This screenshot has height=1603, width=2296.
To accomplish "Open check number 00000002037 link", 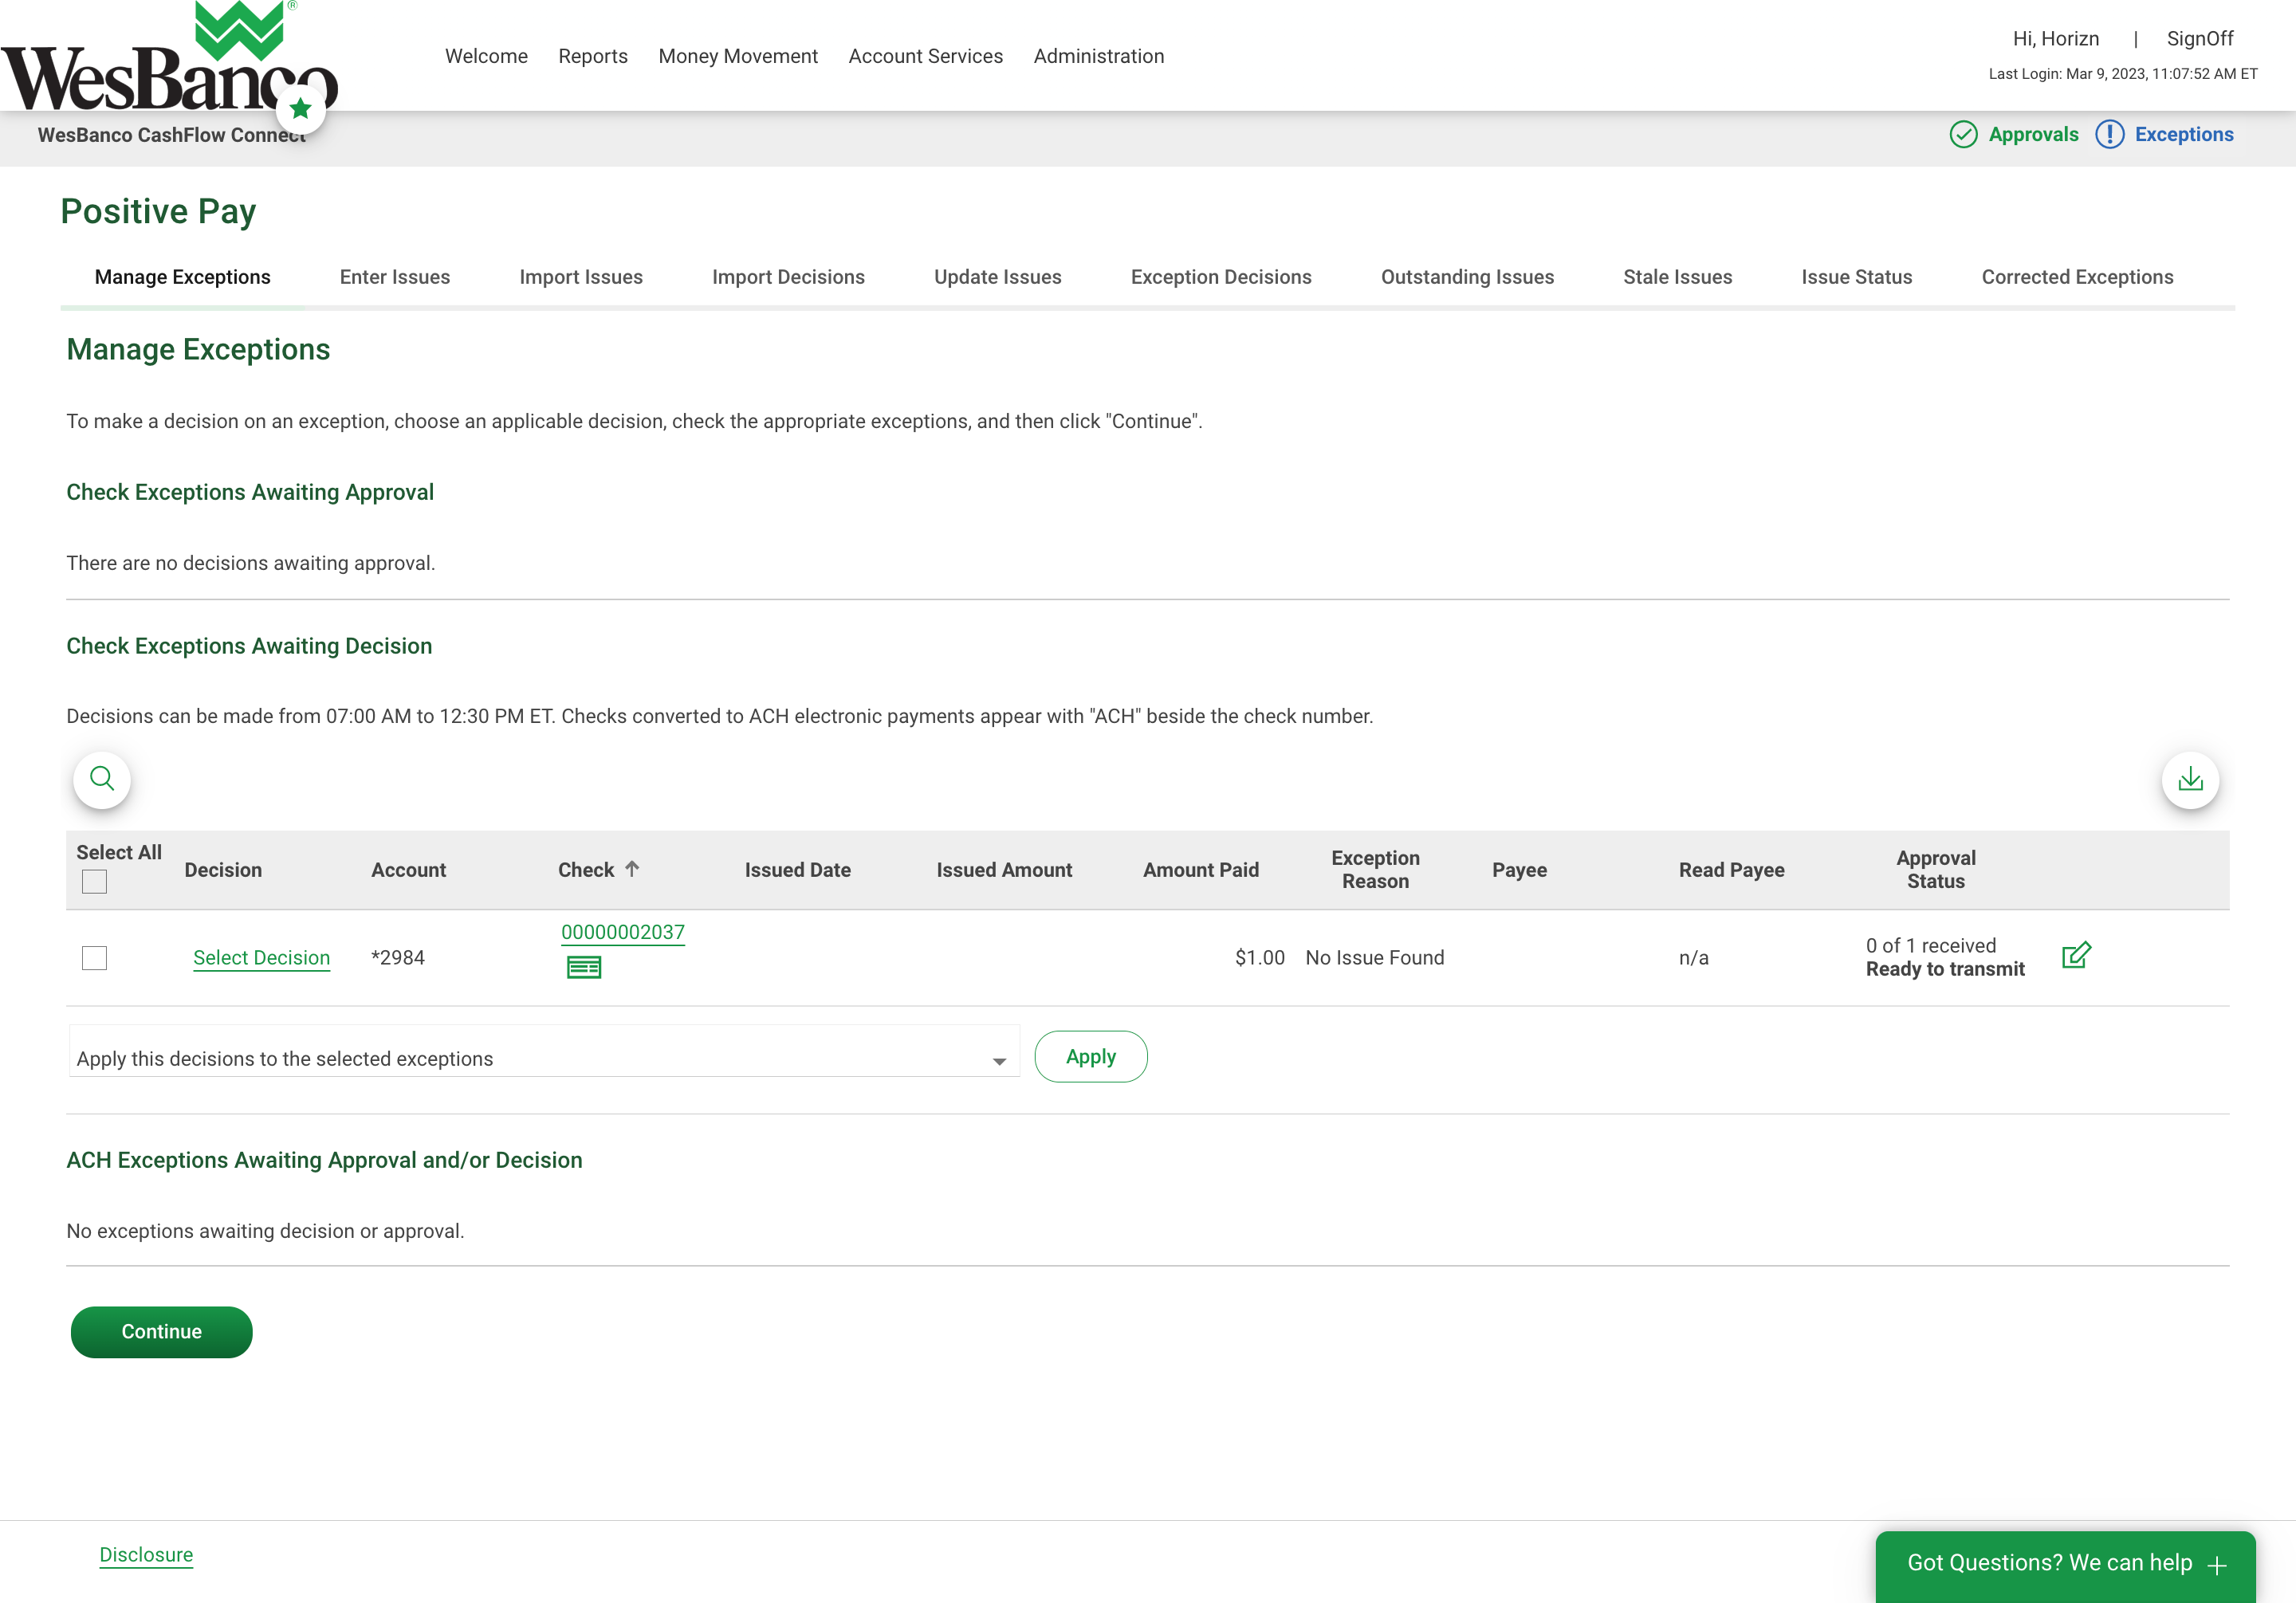I will pos(622,931).
